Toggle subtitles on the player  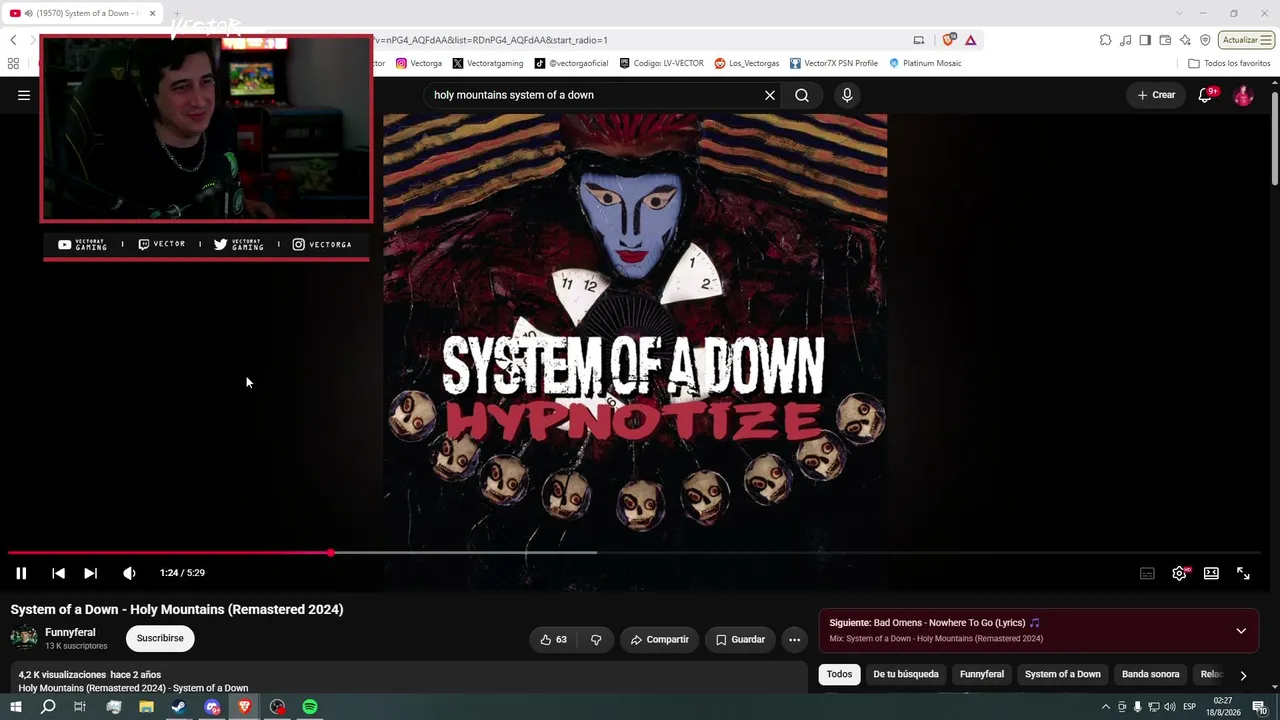click(1147, 573)
